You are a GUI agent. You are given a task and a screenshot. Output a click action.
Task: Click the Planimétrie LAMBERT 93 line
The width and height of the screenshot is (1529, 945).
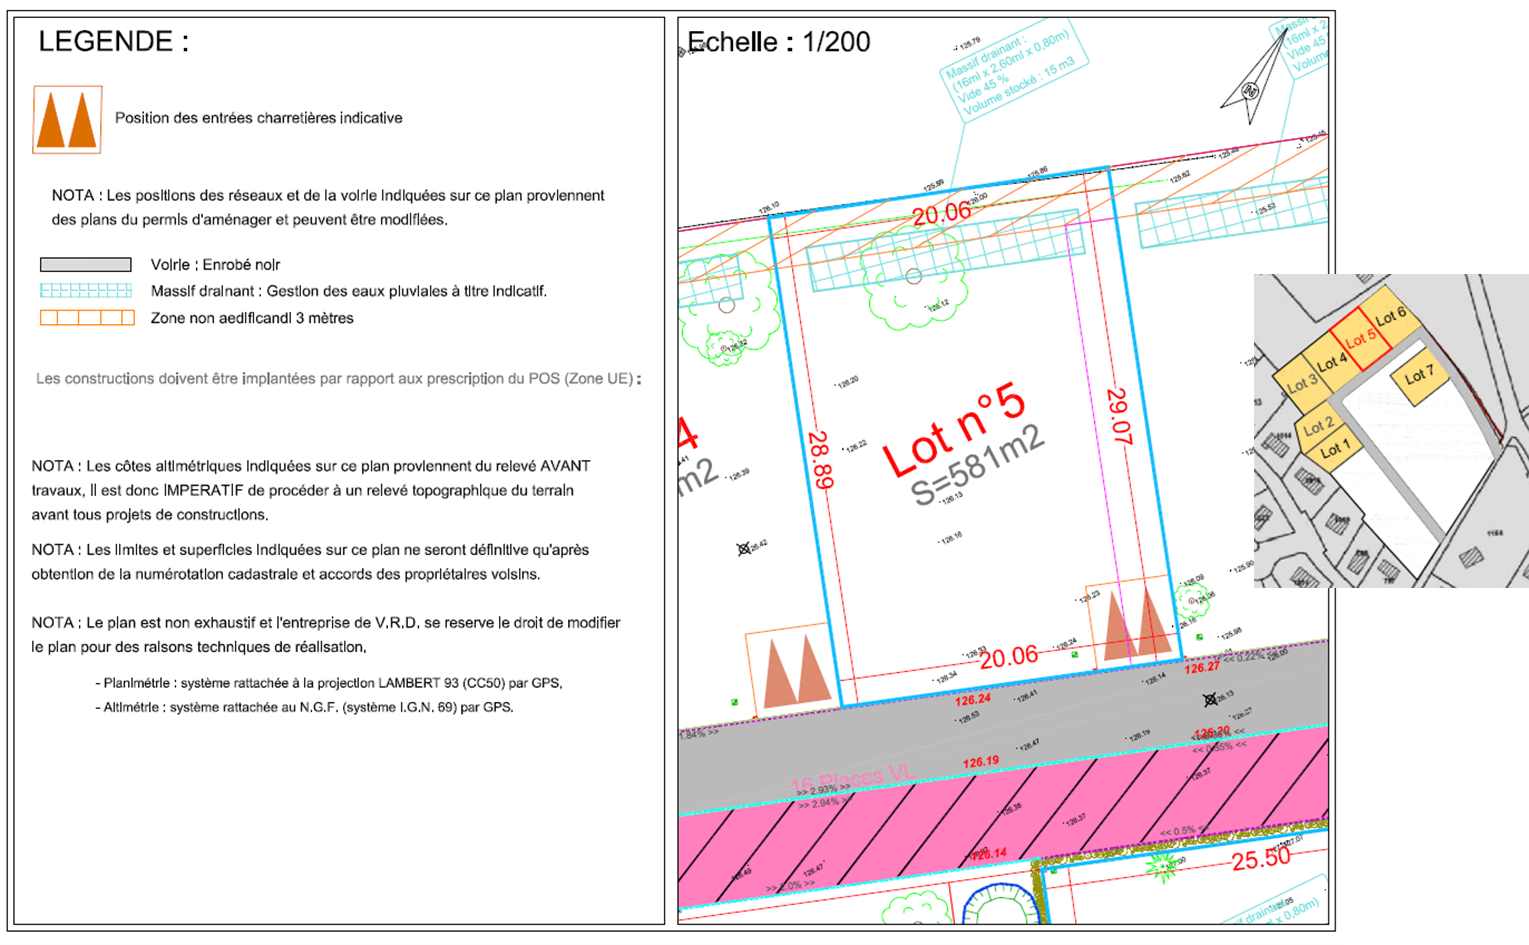coord(329,683)
